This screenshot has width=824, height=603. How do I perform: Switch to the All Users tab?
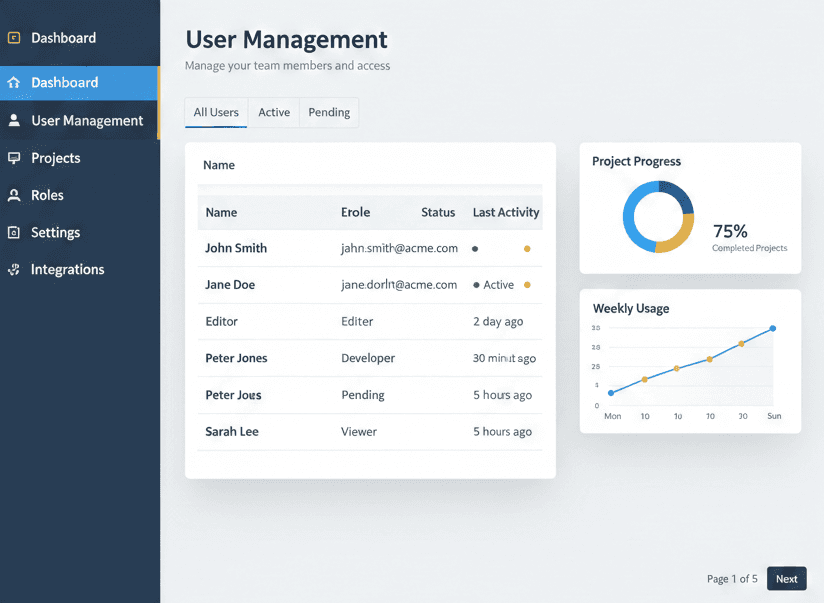pyautogui.click(x=216, y=112)
